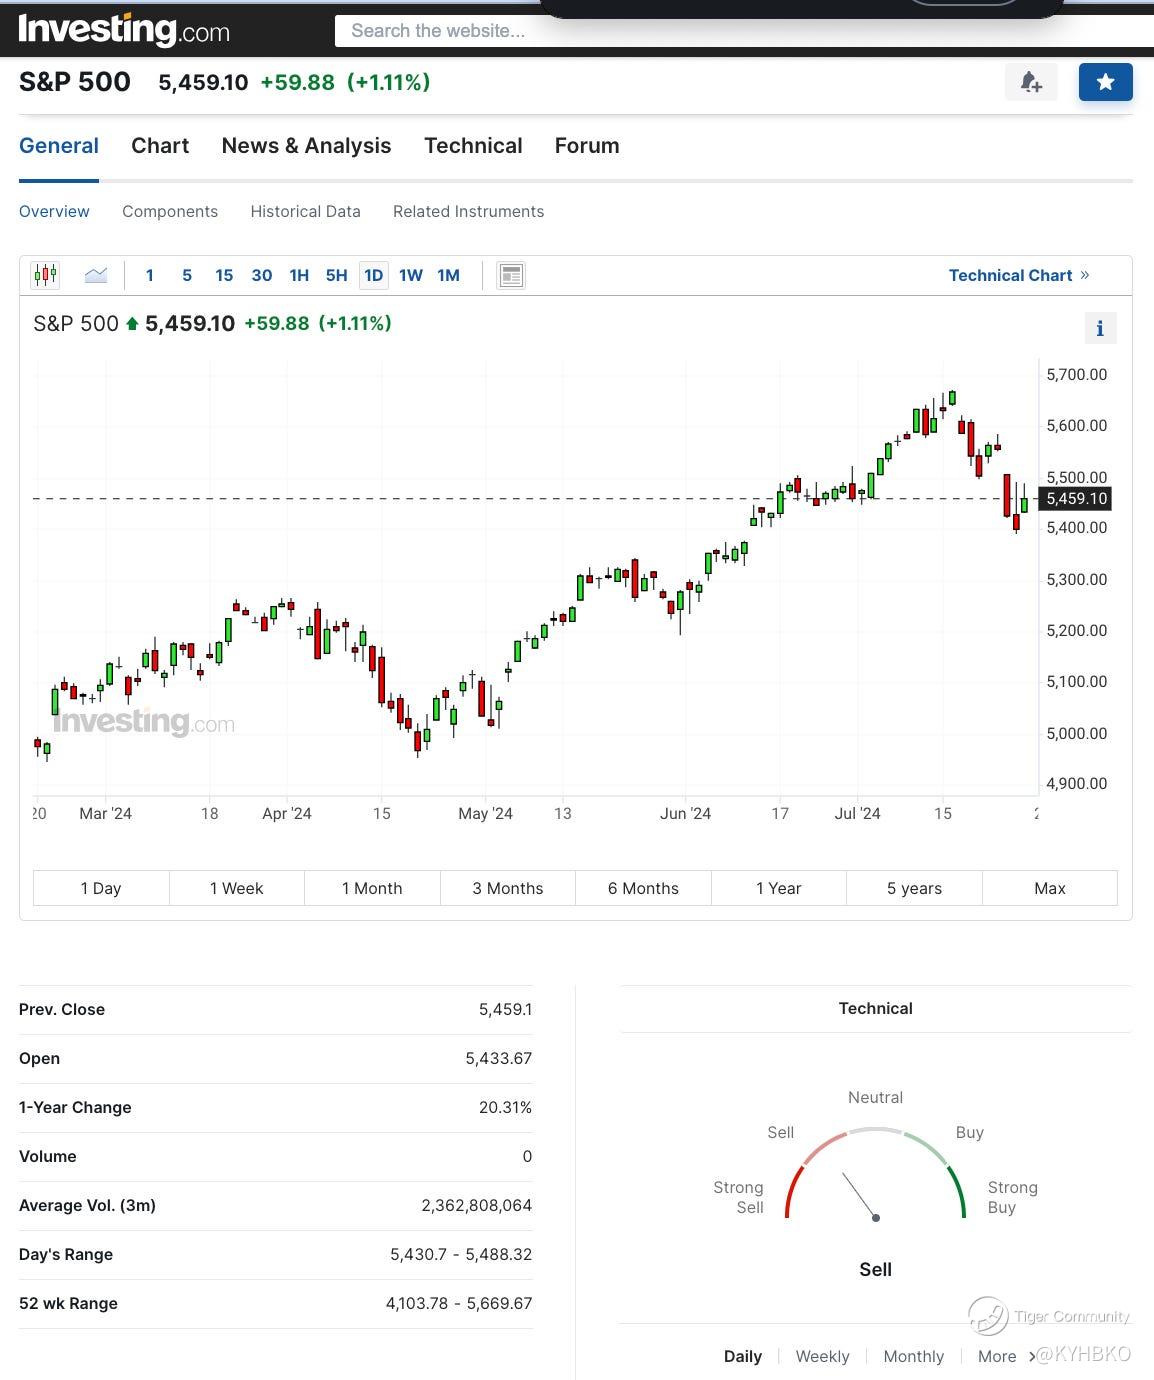Set chart range to 6 Months
Viewport: 1154px width, 1380px height.
[x=643, y=888]
